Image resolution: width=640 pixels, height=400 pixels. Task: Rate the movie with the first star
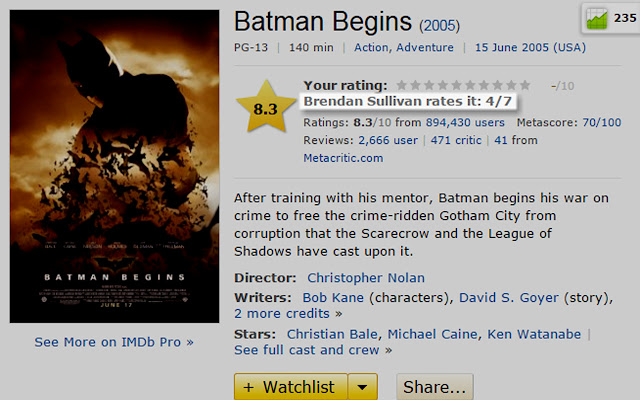tap(402, 85)
